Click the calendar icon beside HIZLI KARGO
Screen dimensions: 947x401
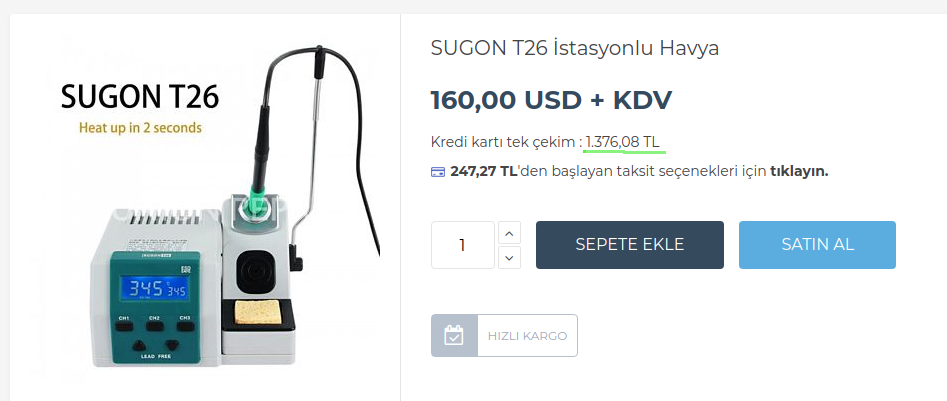(454, 335)
